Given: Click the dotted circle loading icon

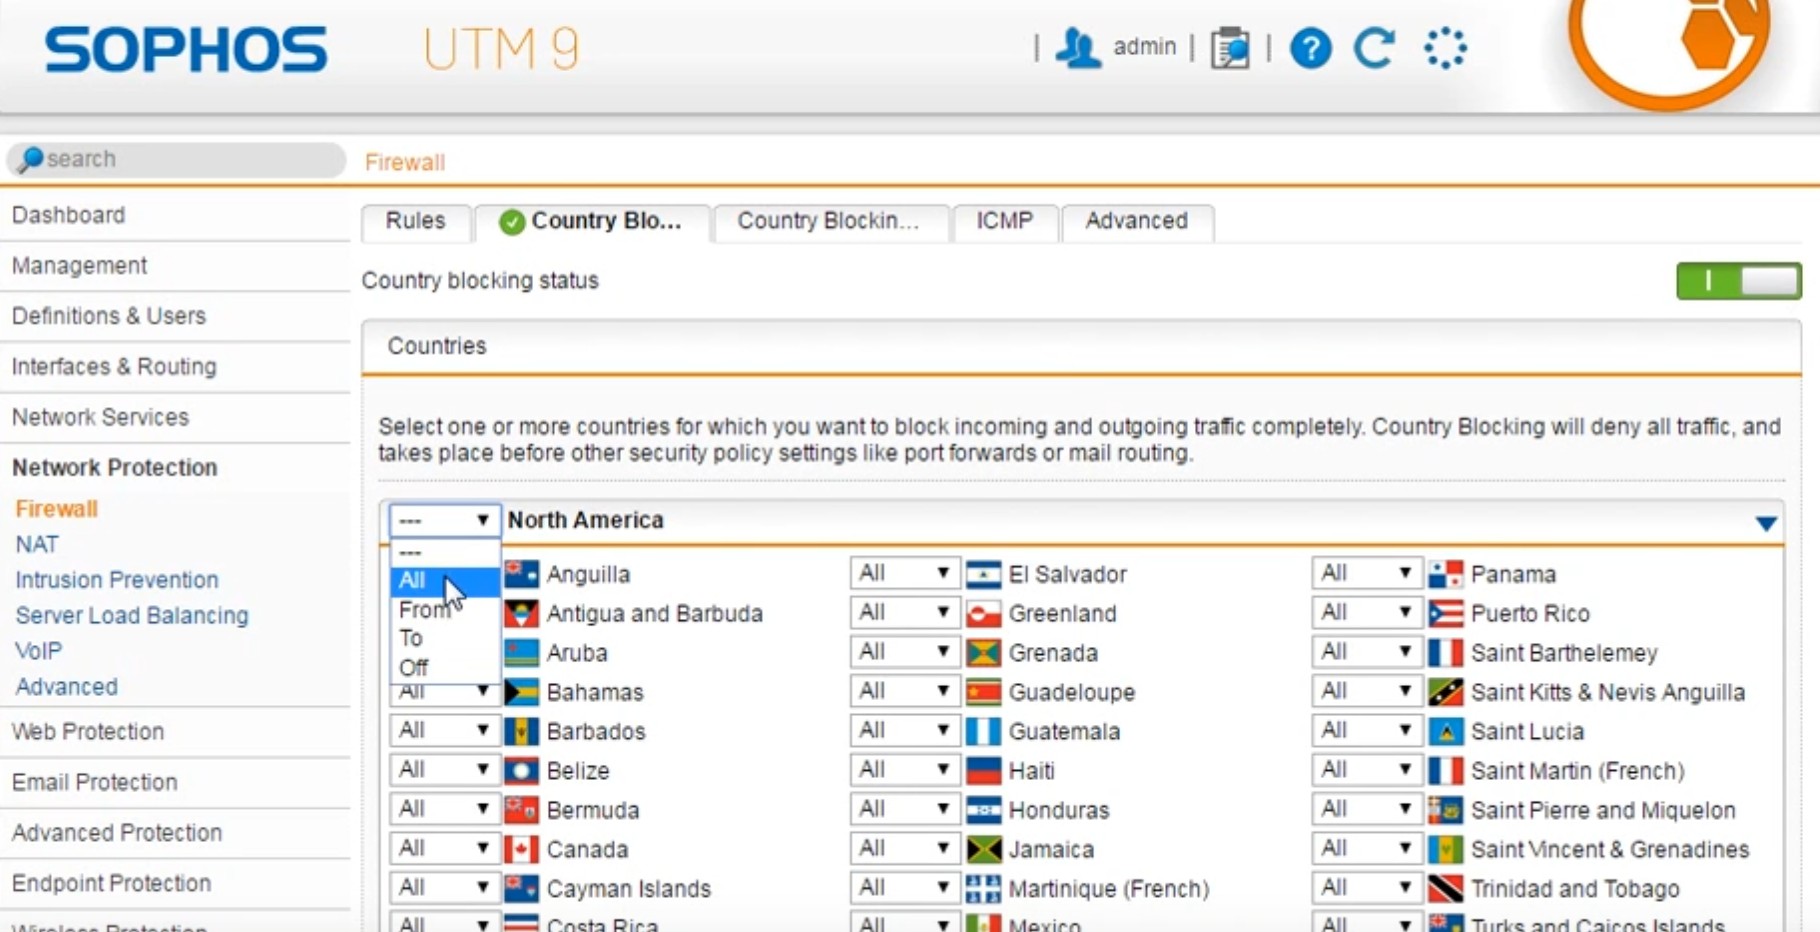Looking at the screenshot, I should pyautogui.click(x=1445, y=47).
